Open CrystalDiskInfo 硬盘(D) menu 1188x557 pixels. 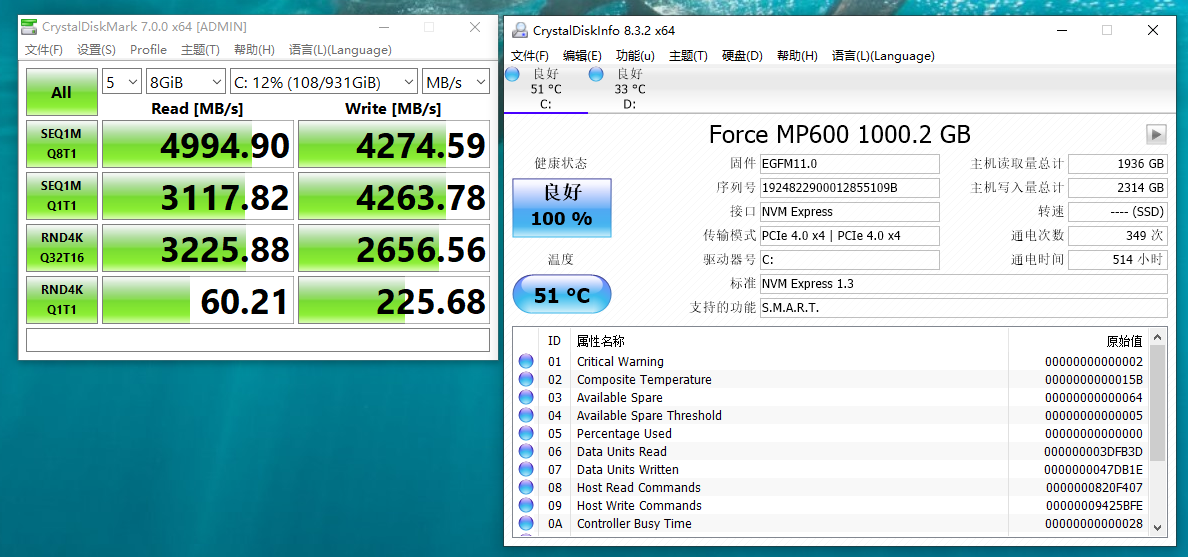coord(742,56)
